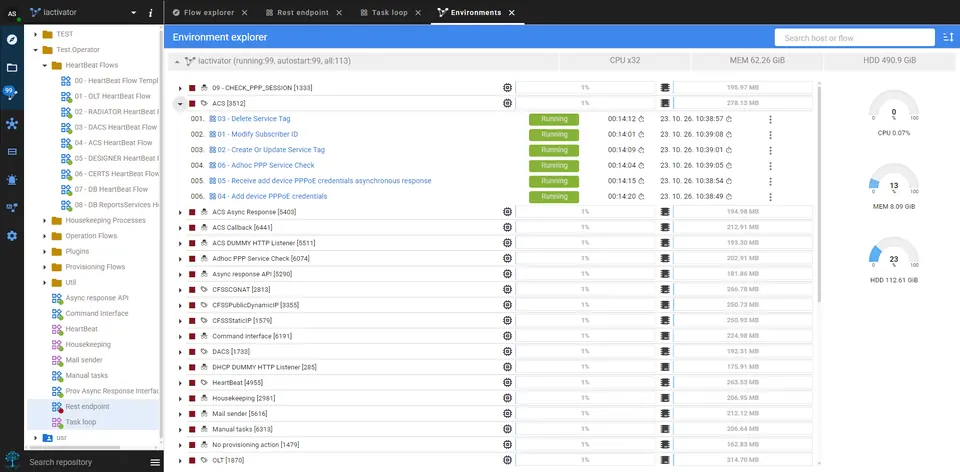This screenshot has height=472, width=960.
Task: Click the CPU chip icon for 09 - CHECK_PPP_SESSION
Action: [507, 88]
